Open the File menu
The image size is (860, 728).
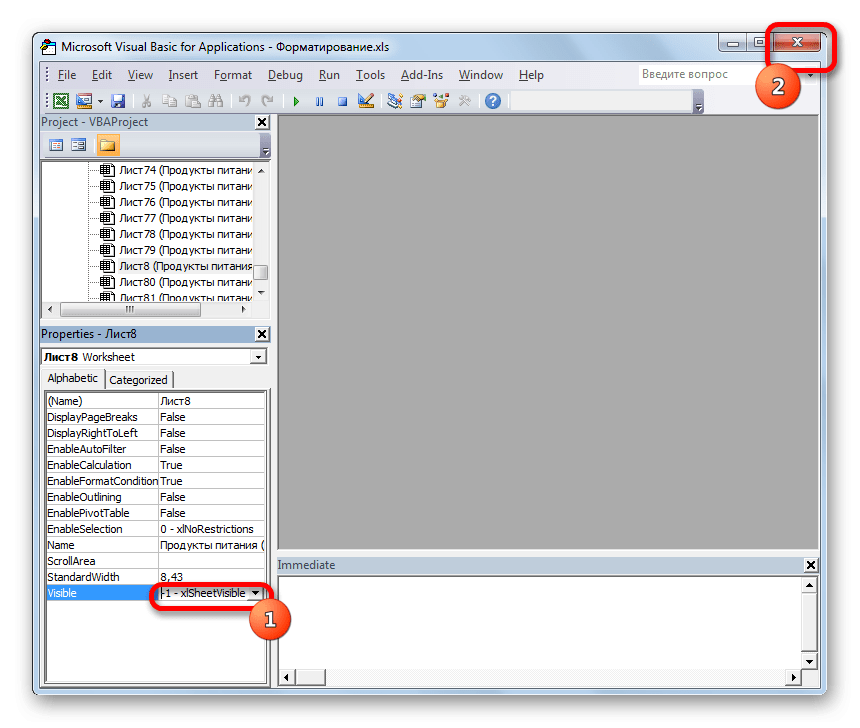coord(67,75)
